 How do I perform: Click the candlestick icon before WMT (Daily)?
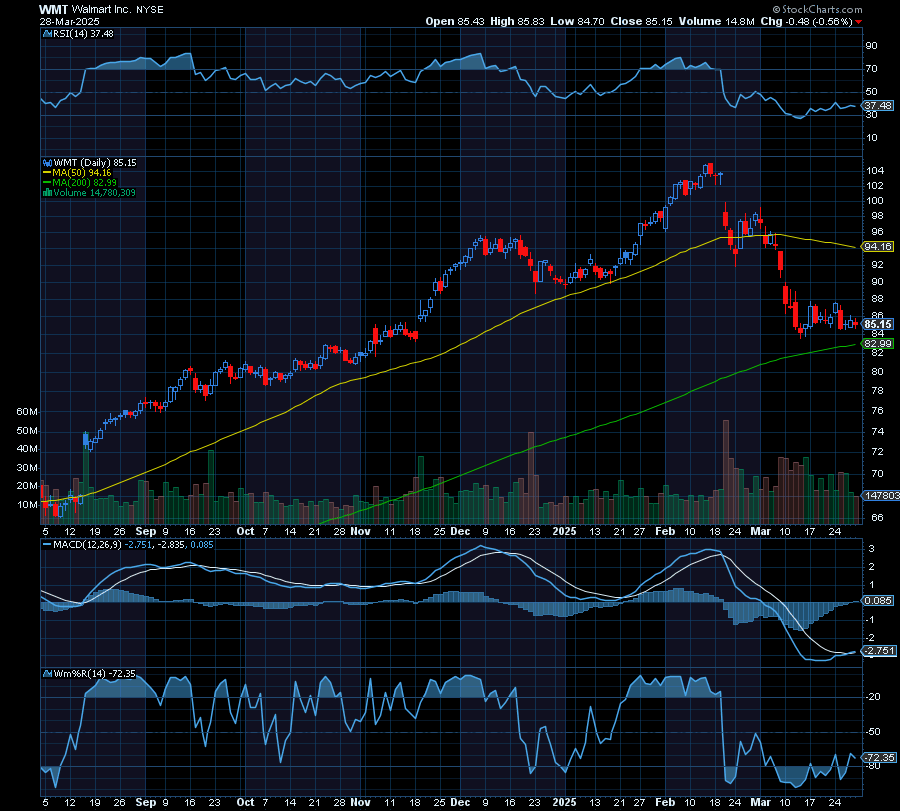[46, 163]
